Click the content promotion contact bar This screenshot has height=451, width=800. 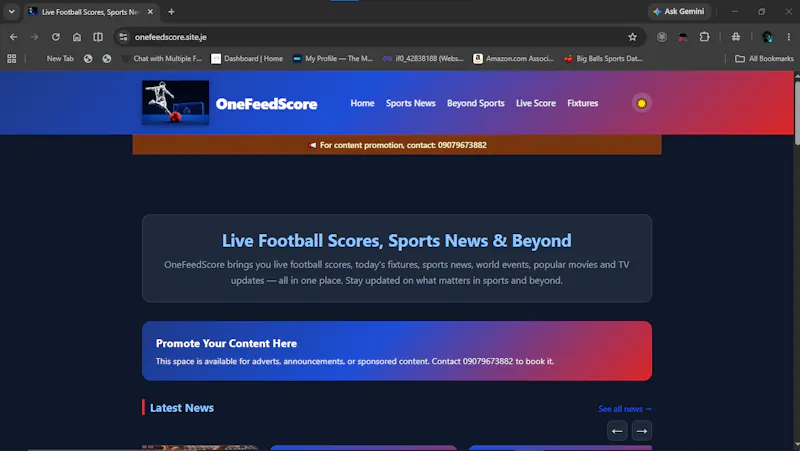(x=397, y=145)
